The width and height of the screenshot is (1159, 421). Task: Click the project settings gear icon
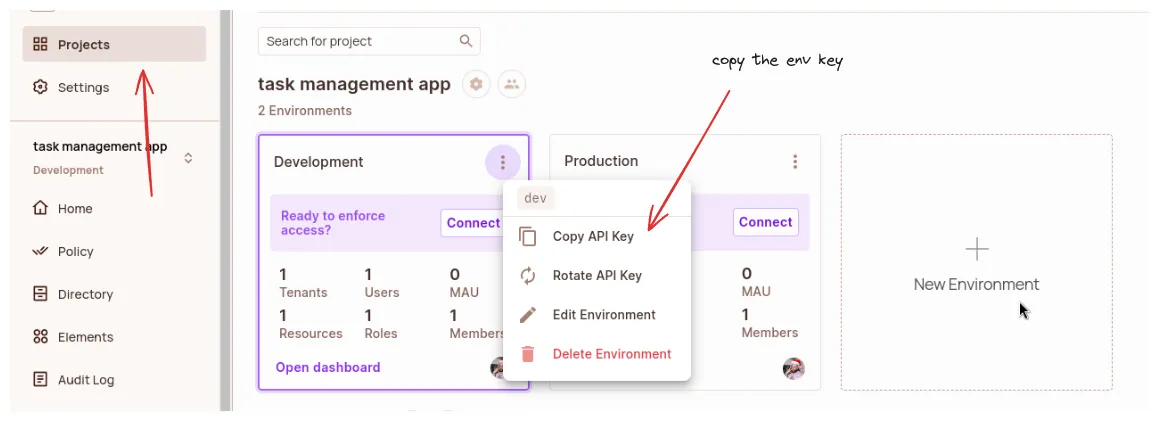476,85
